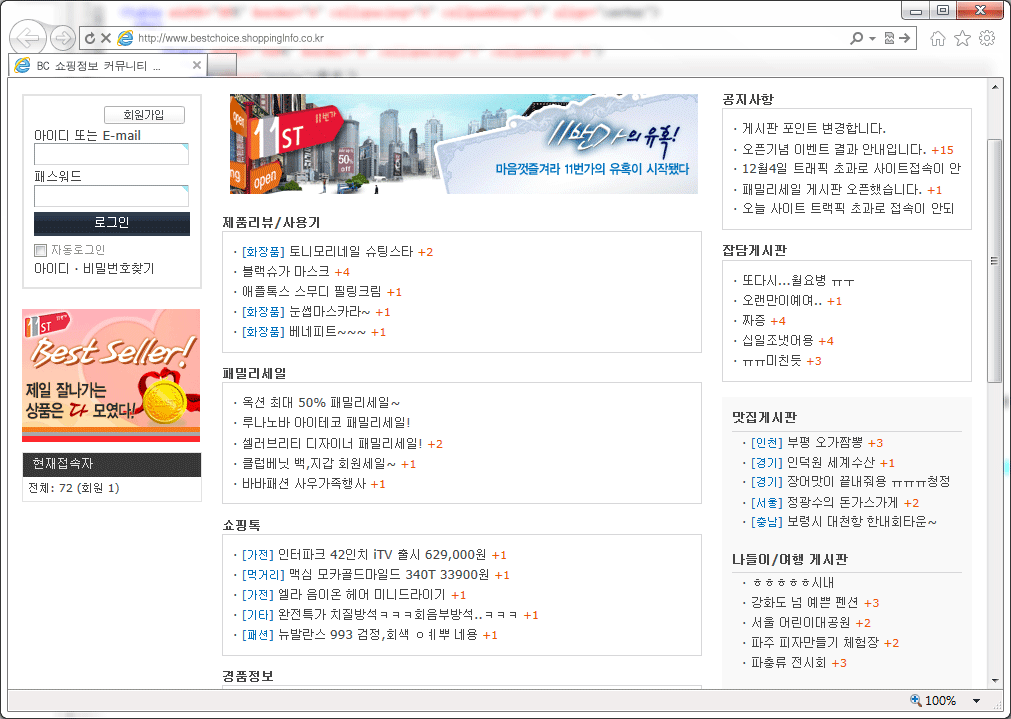The height and width of the screenshot is (719, 1011).
Task: Open the 눈썹마스카라~ post
Action: pyautogui.click(x=329, y=311)
